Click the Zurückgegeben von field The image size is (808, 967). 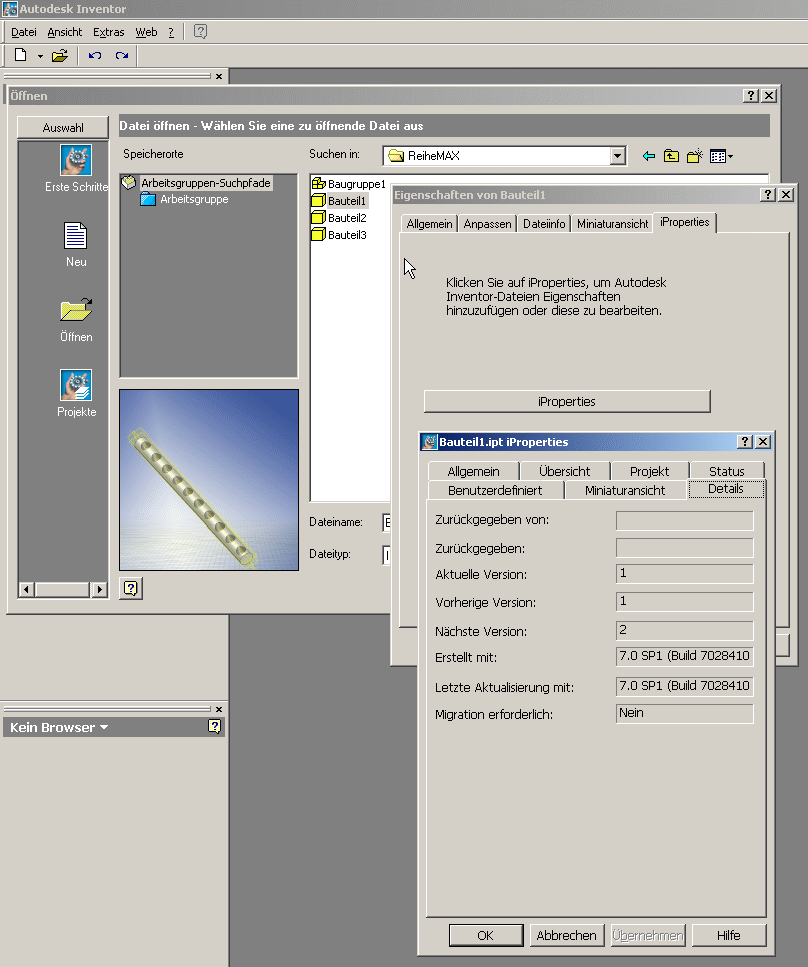[x=685, y=521]
